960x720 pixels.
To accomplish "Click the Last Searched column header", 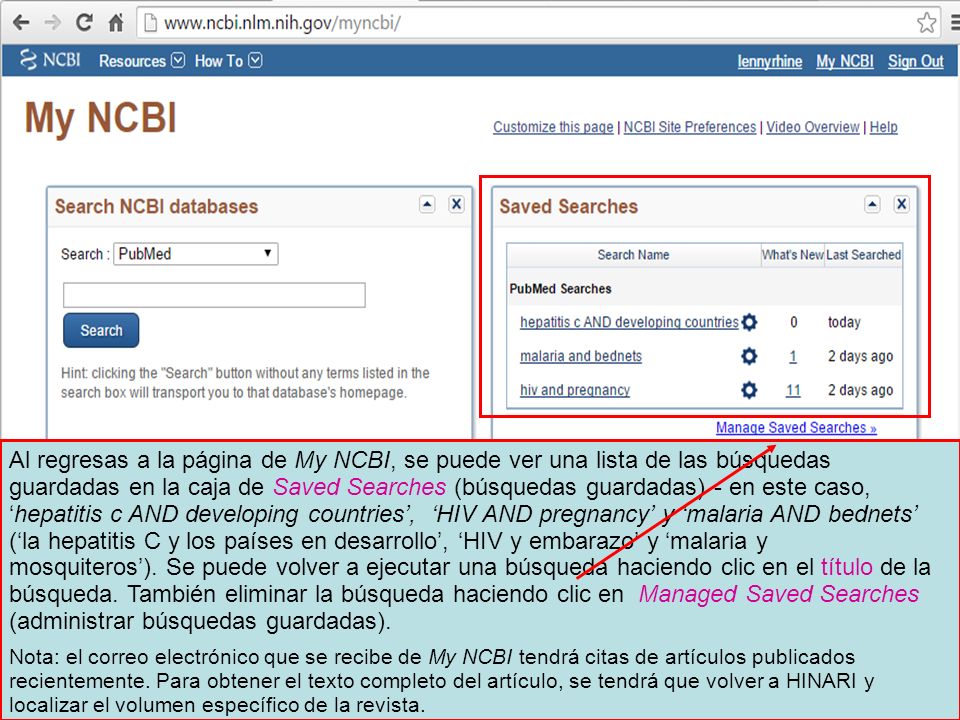I will pyautogui.click(x=863, y=255).
